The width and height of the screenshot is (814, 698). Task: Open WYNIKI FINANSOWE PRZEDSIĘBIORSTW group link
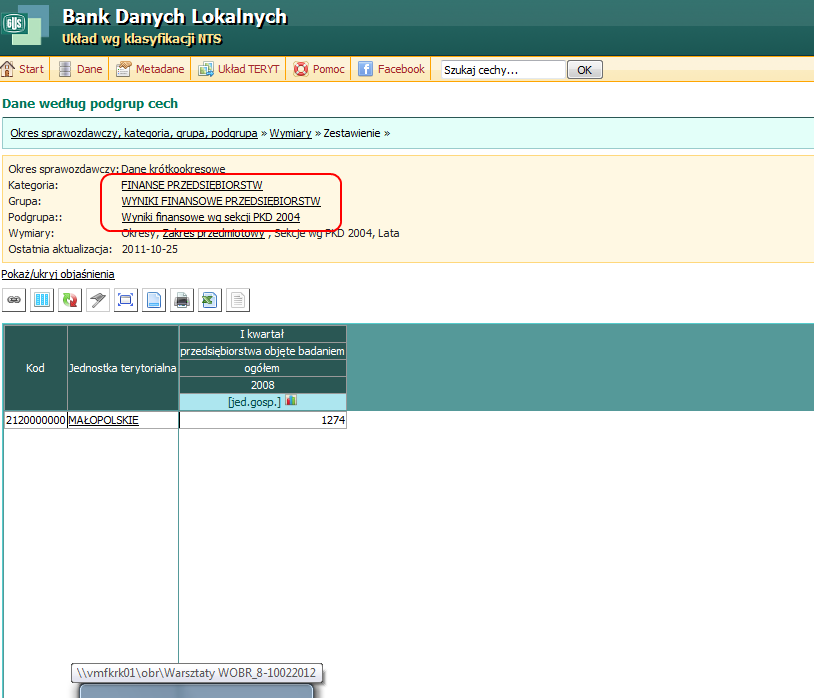point(221,201)
